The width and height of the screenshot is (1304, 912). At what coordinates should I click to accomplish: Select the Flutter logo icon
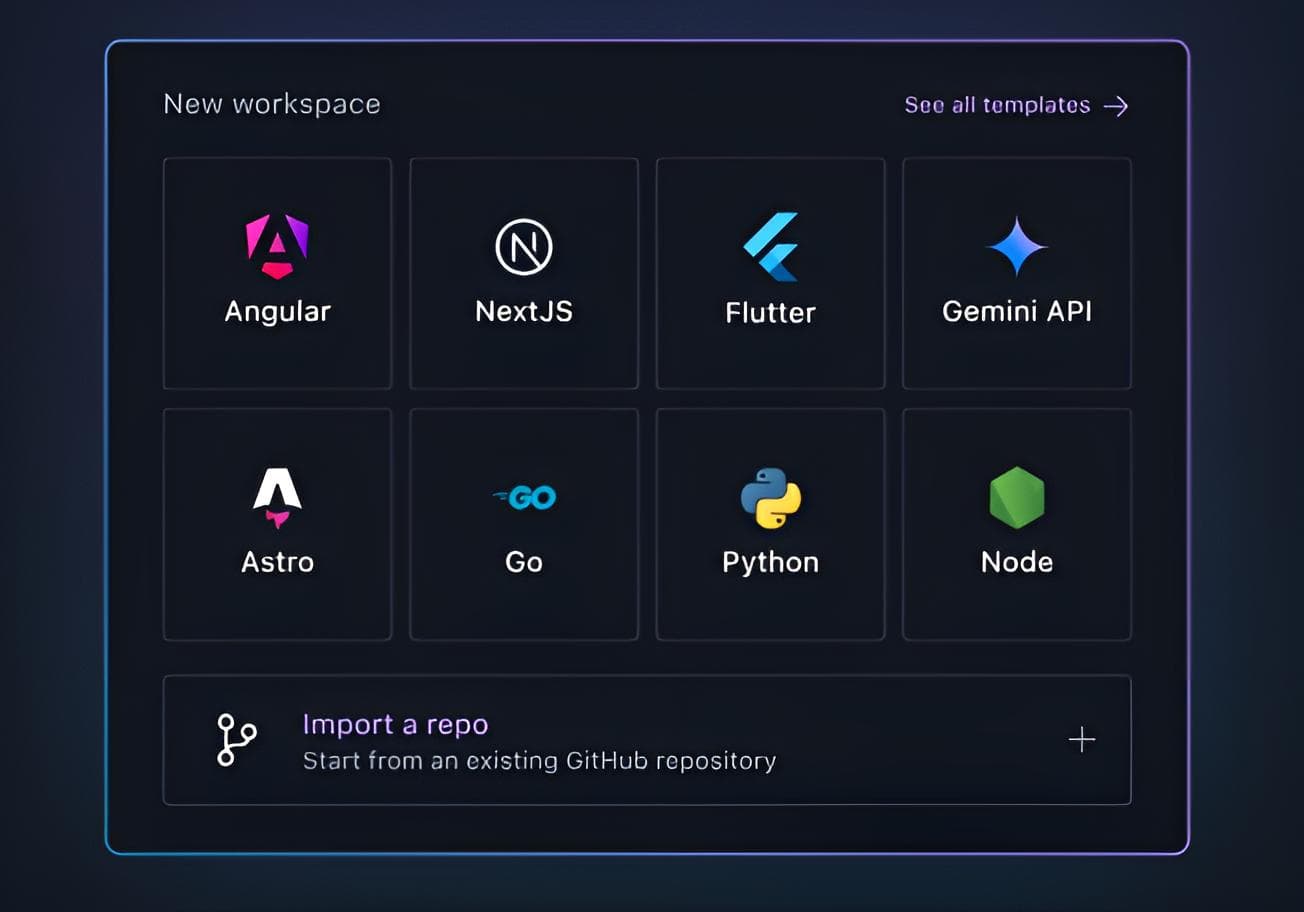coord(770,246)
